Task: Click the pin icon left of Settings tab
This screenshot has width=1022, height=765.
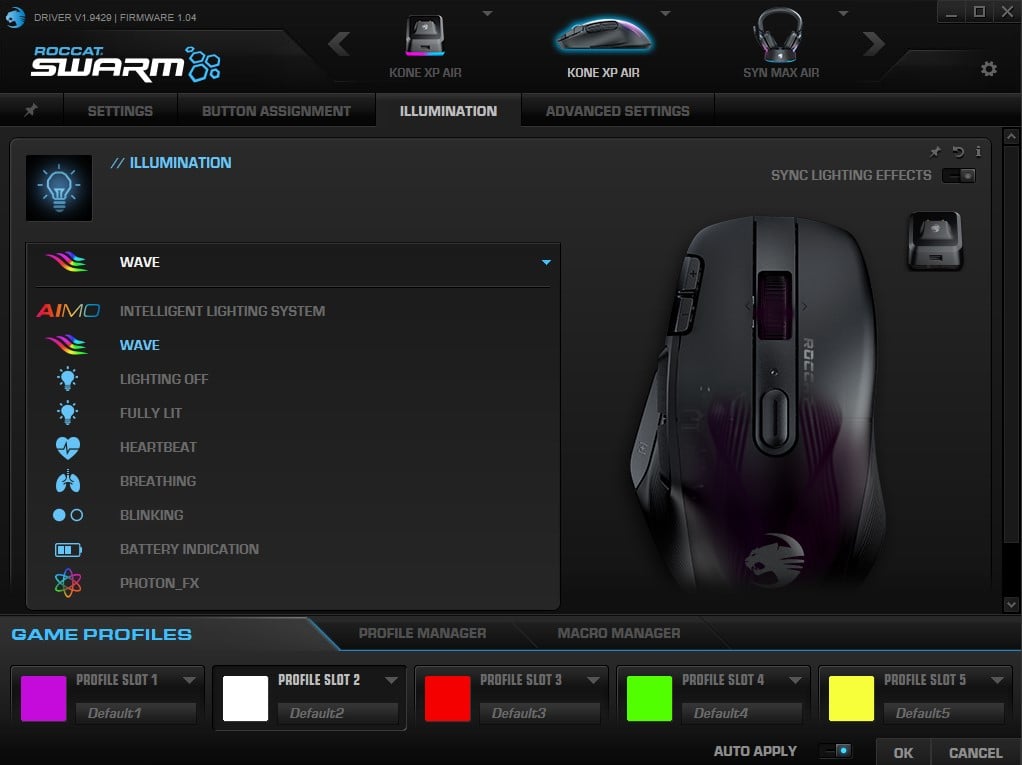Action: pyautogui.click(x=31, y=111)
